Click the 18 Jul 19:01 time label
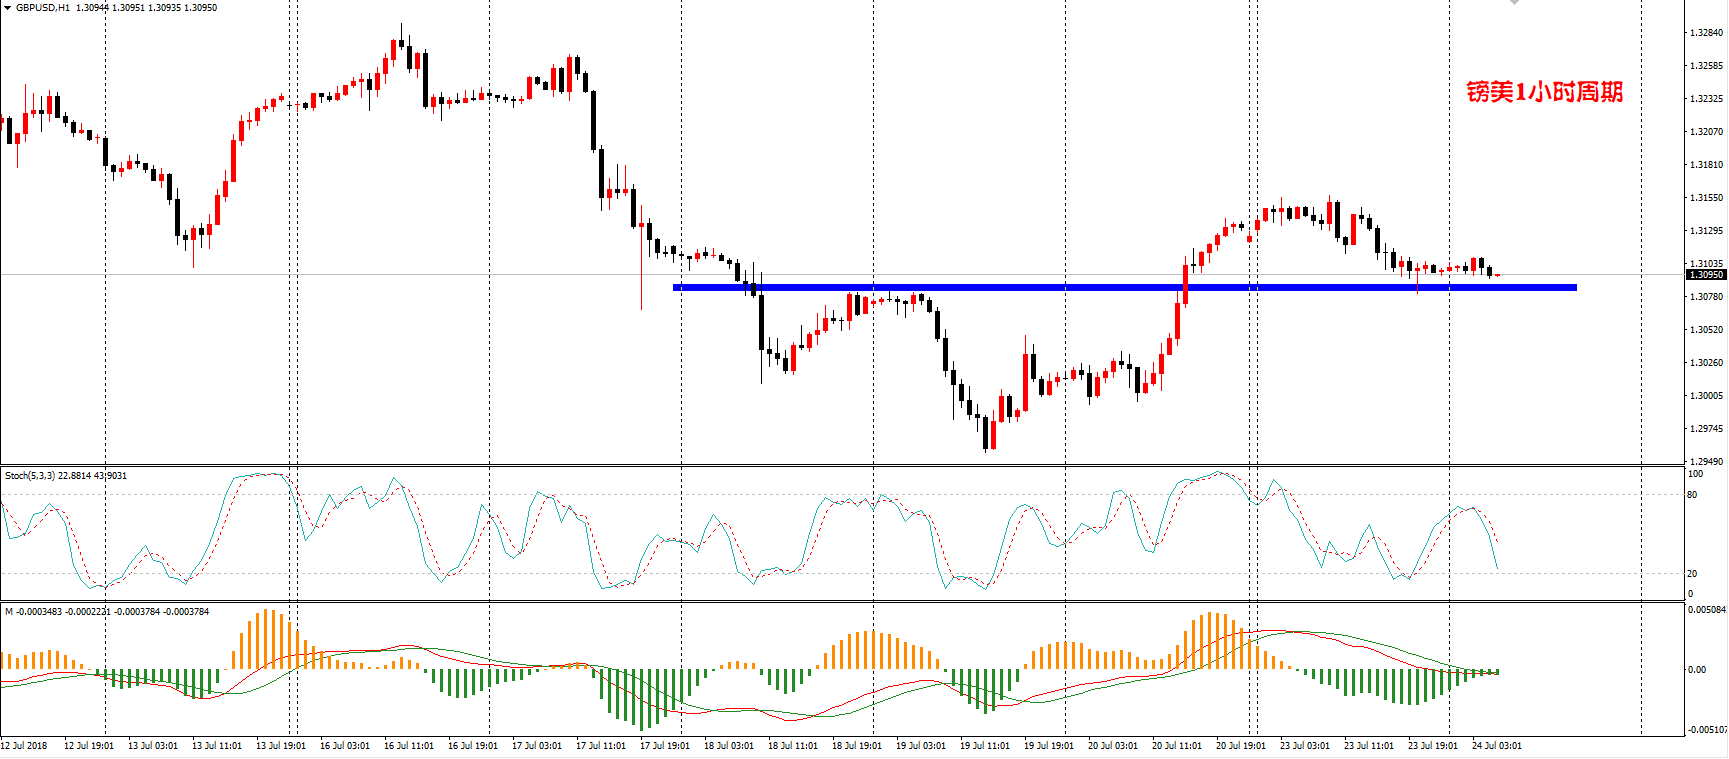1729x759 pixels. coord(857,745)
